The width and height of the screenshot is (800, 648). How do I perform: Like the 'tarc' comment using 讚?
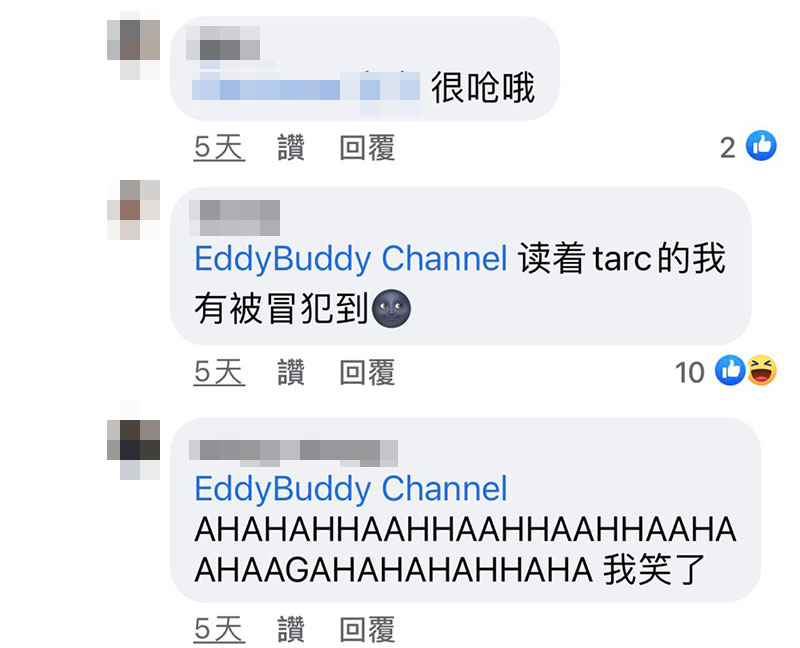[291, 371]
